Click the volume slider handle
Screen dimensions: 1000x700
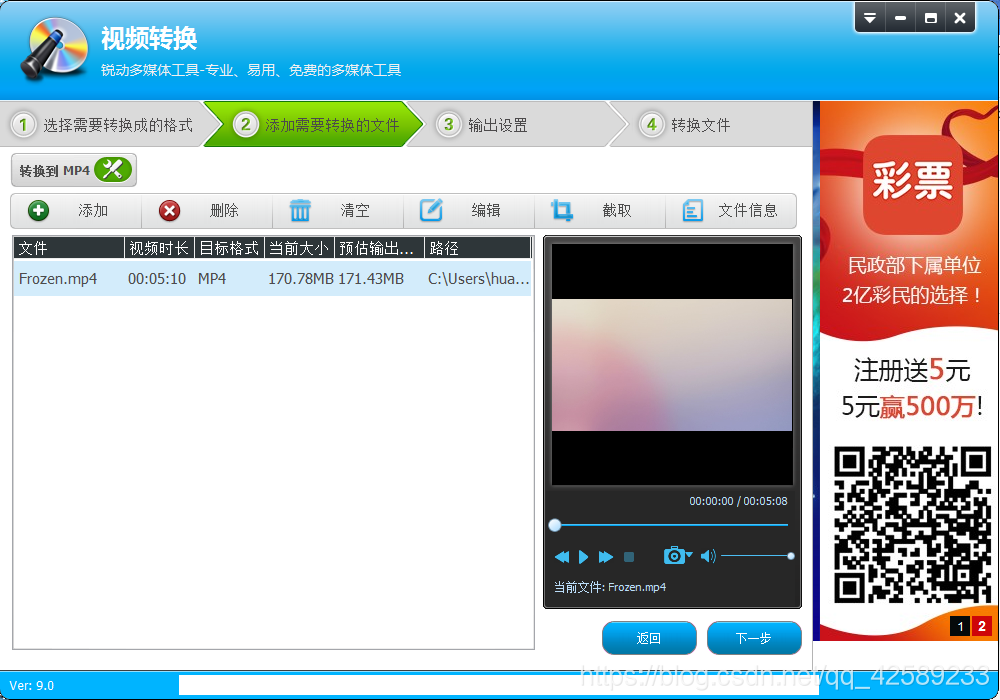[791, 557]
